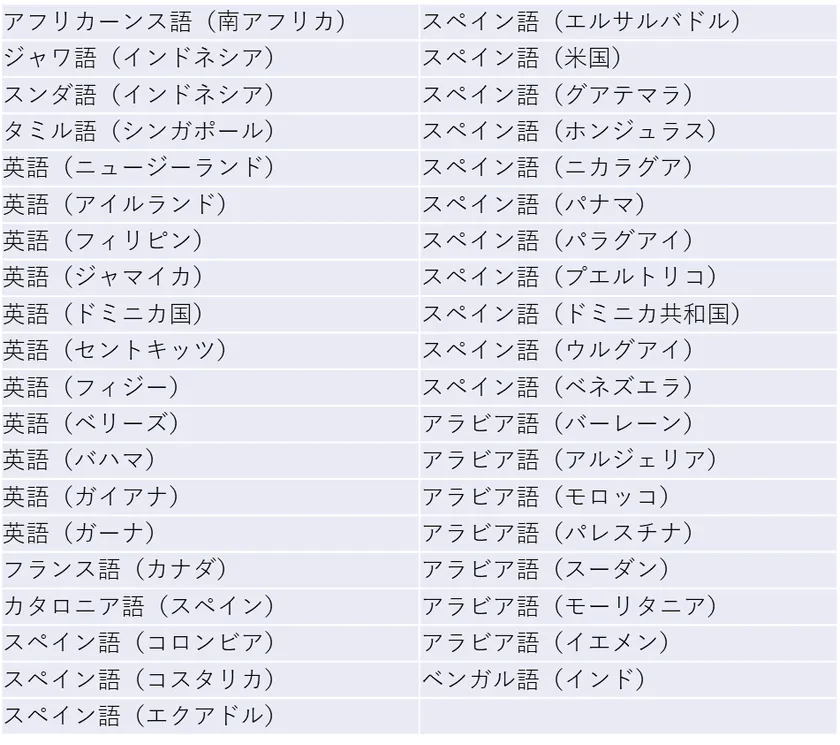The height and width of the screenshot is (745, 840).
Task: Click the ベンガル語（インド） cell
Action: coord(533,680)
